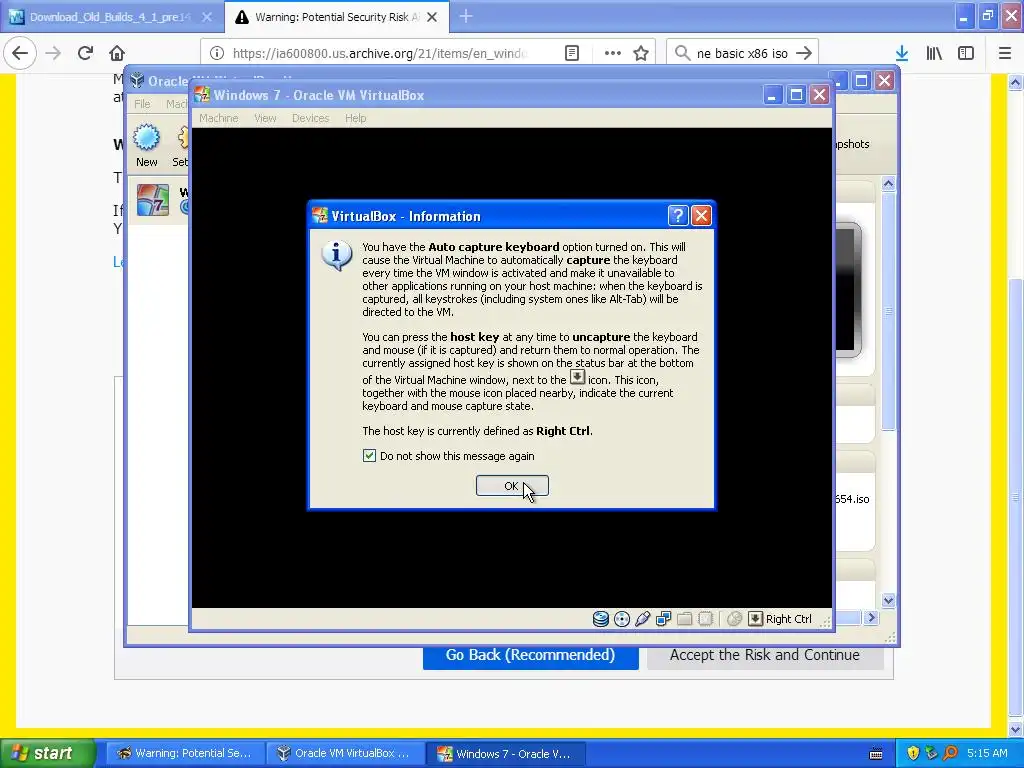
Task: Open Firefox Library icon
Action: click(934, 53)
